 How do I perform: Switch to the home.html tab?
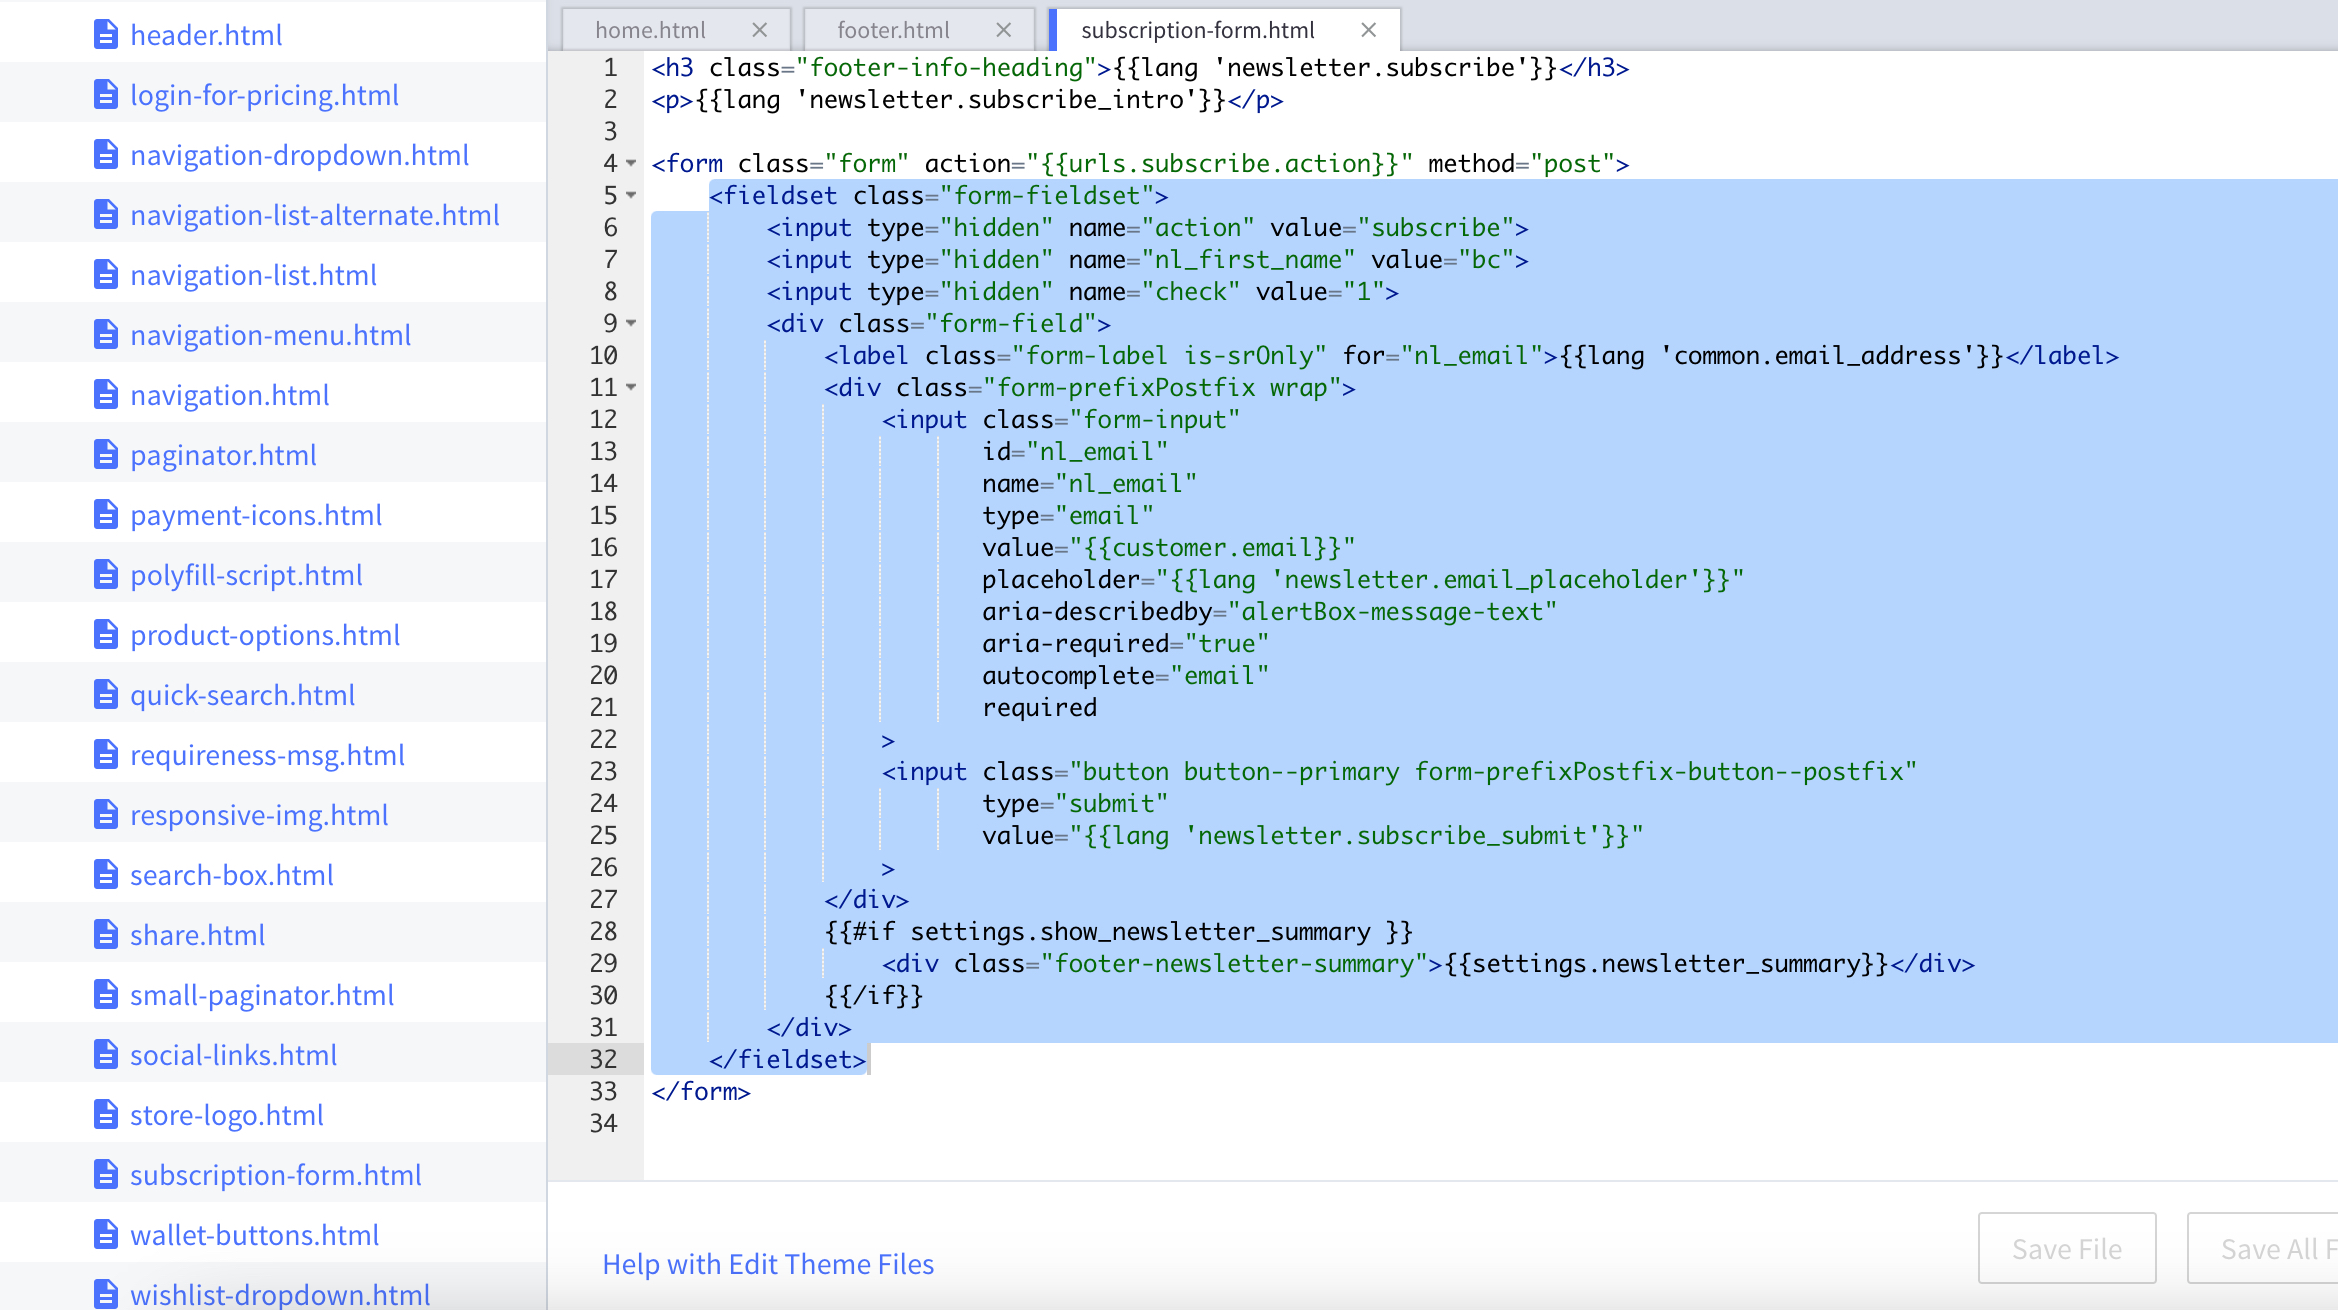tap(650, 30)
